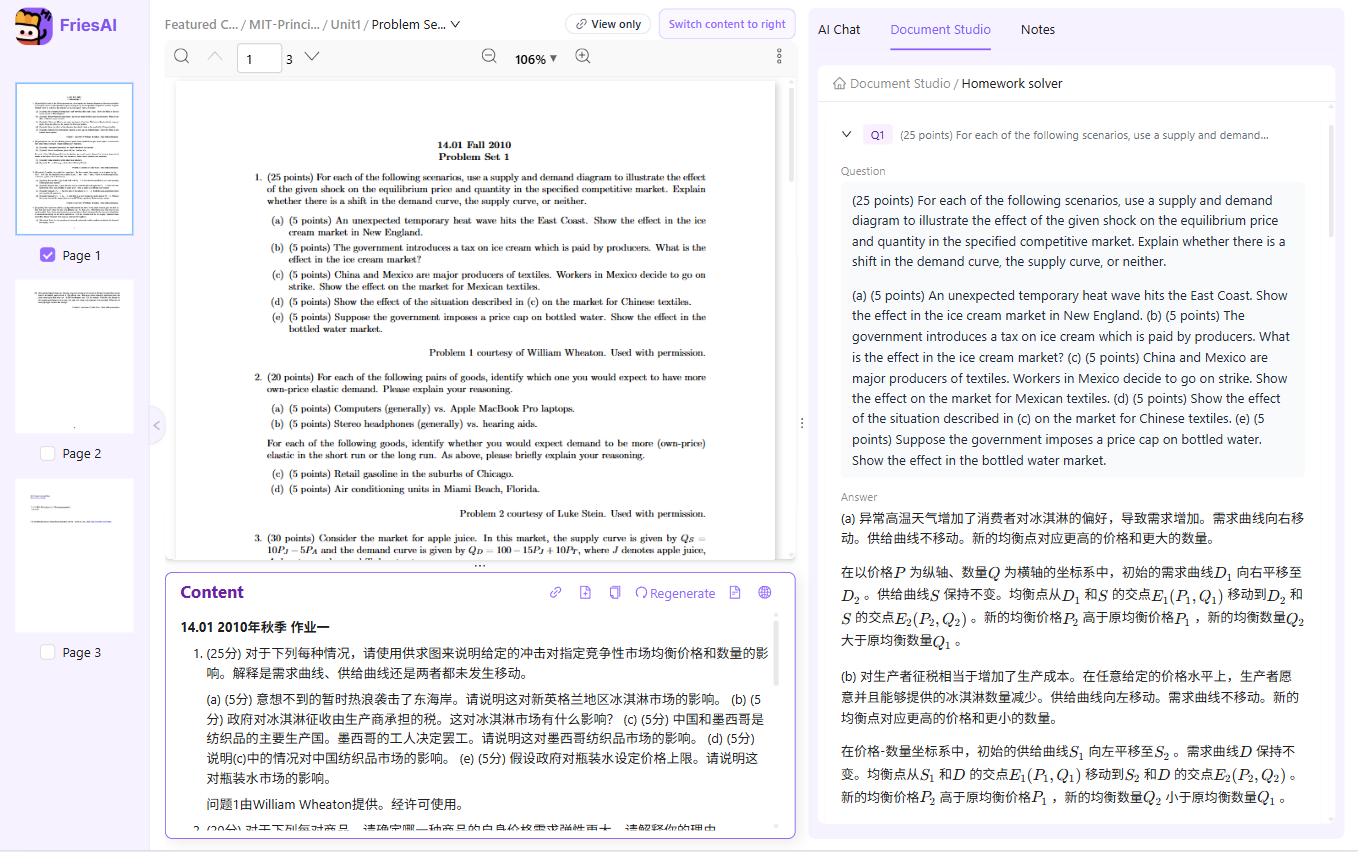Select the Page 2 thumbnail
Viewport: 1358px width, 852px height.
[75, 357]
